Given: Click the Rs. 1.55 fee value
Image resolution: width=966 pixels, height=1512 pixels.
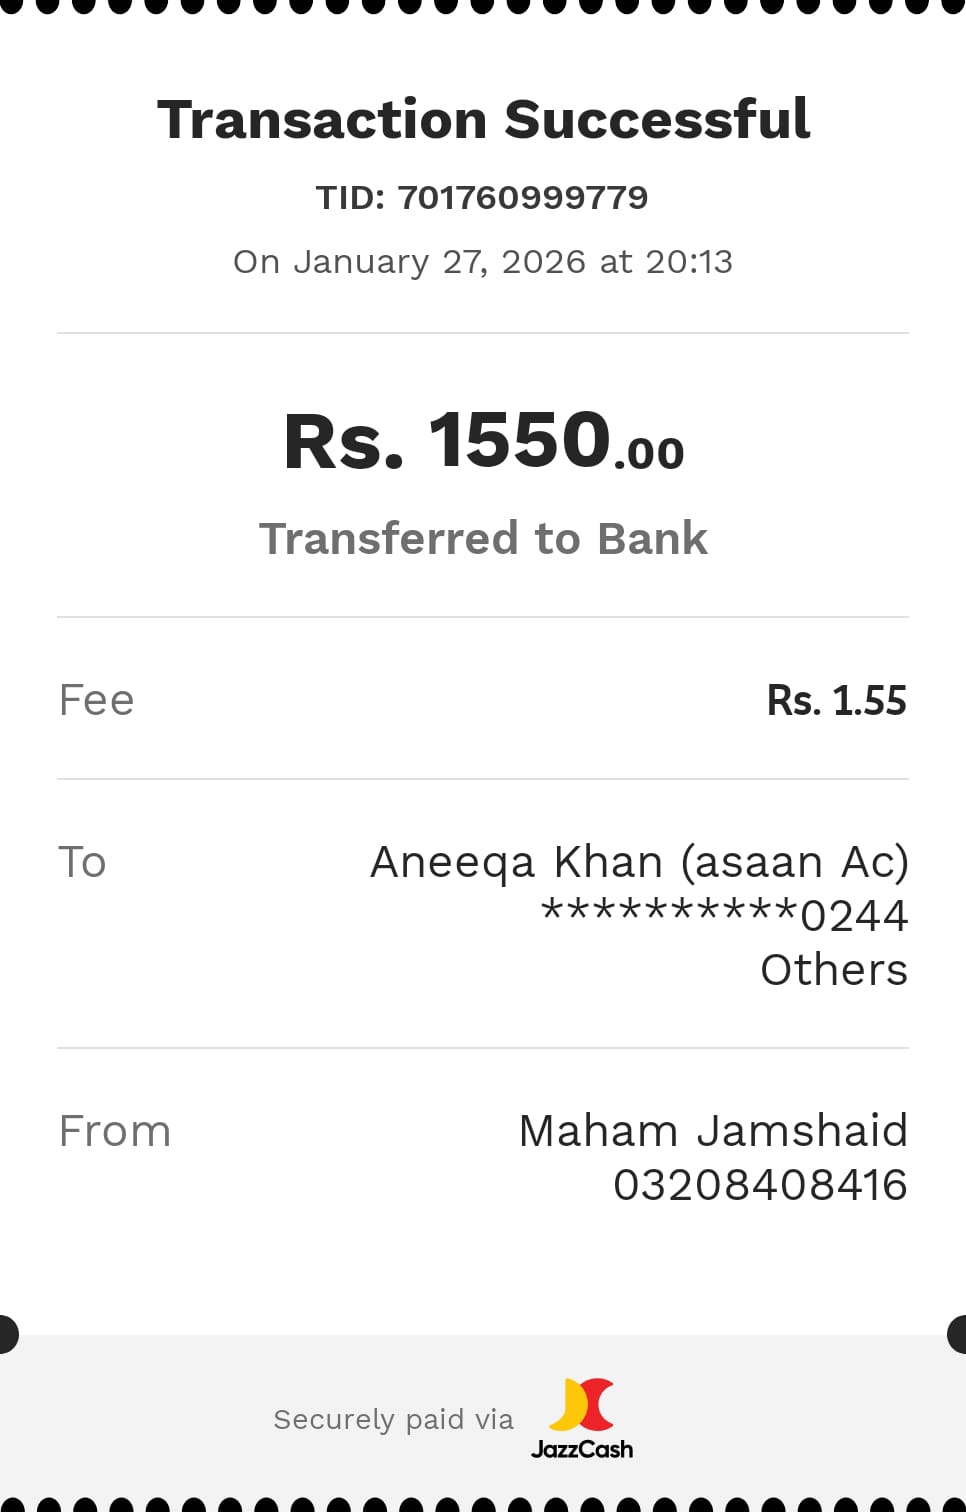Looking at the screenshot, I should click(836, 701).
